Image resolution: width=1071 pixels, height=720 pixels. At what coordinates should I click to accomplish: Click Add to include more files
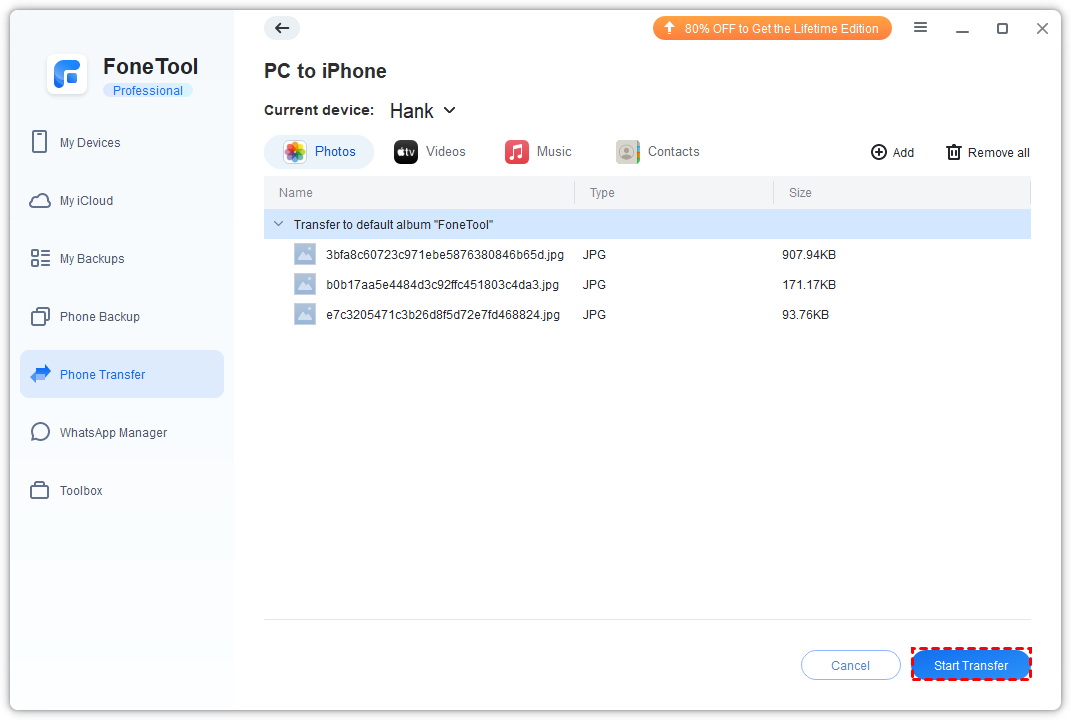(x=892, y=152)
